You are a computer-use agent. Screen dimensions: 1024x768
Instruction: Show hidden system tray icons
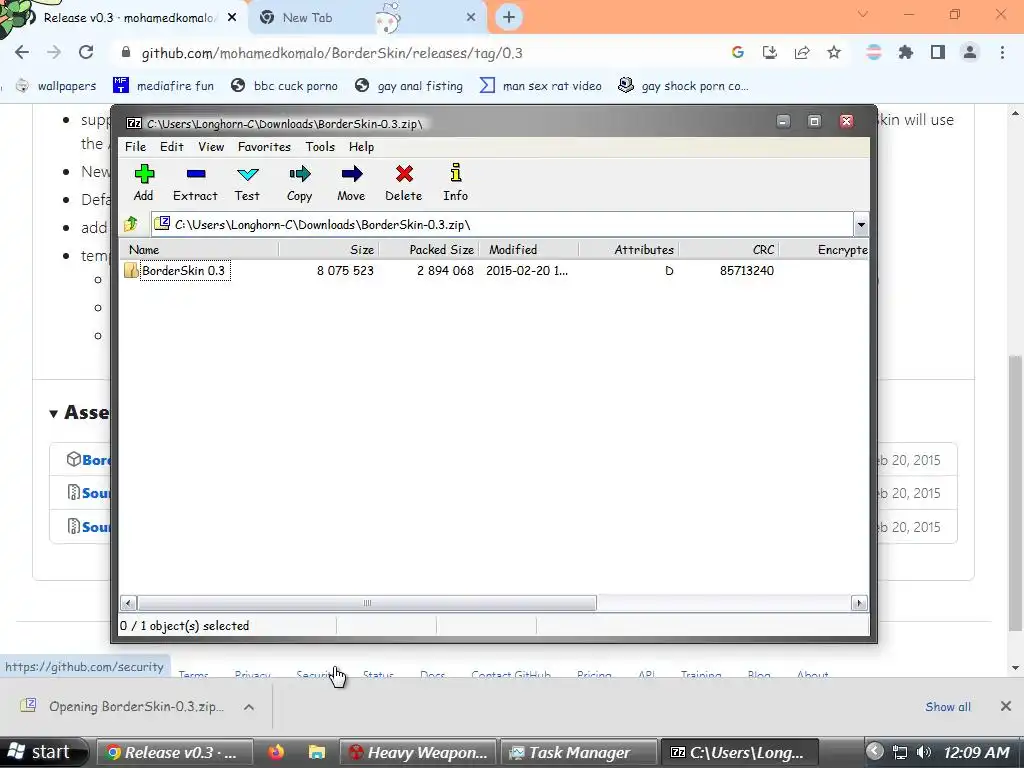tap(875, 752)
